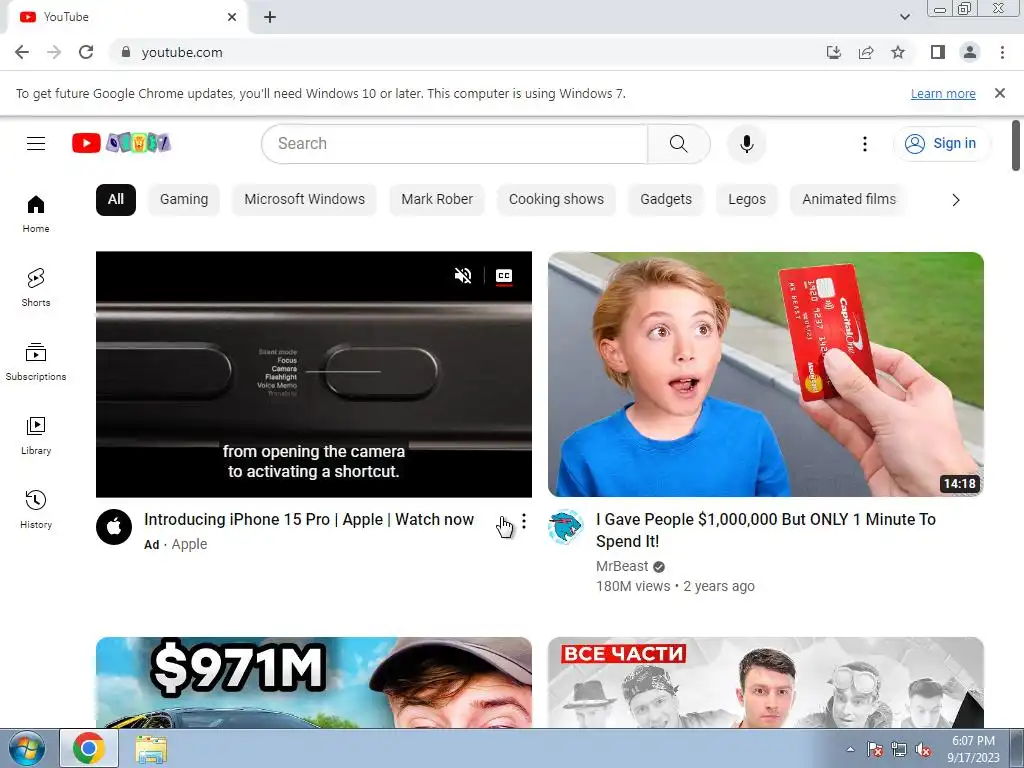Open the ВСЕ ЧАСТИ video thumbnail
Screen dimensions: 1024x768
point(765,682)
